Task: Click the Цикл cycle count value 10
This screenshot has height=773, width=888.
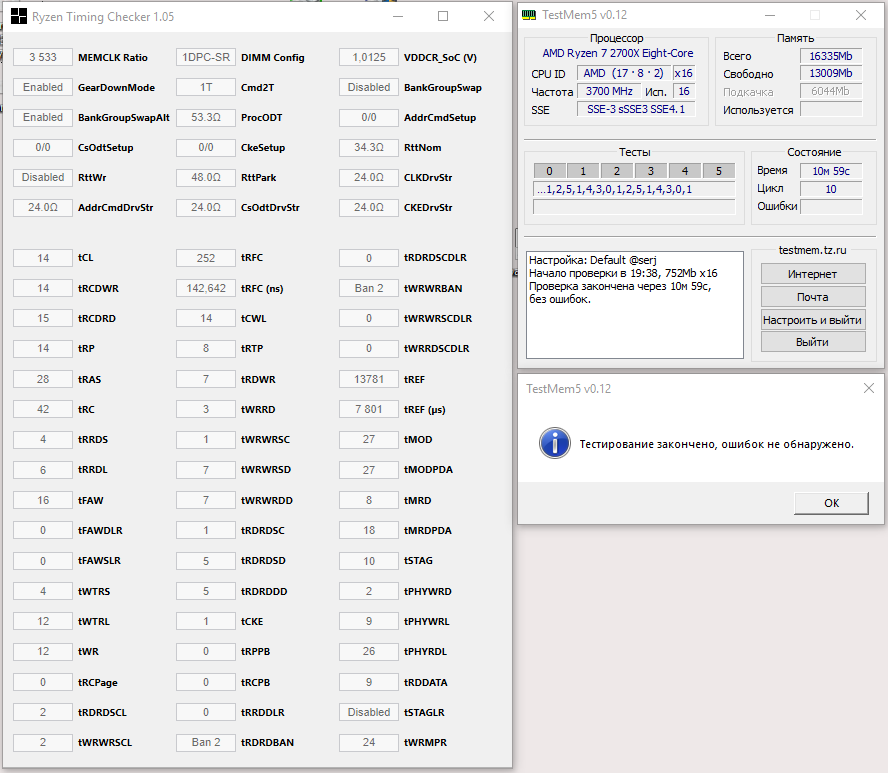Action: [831, 189]
